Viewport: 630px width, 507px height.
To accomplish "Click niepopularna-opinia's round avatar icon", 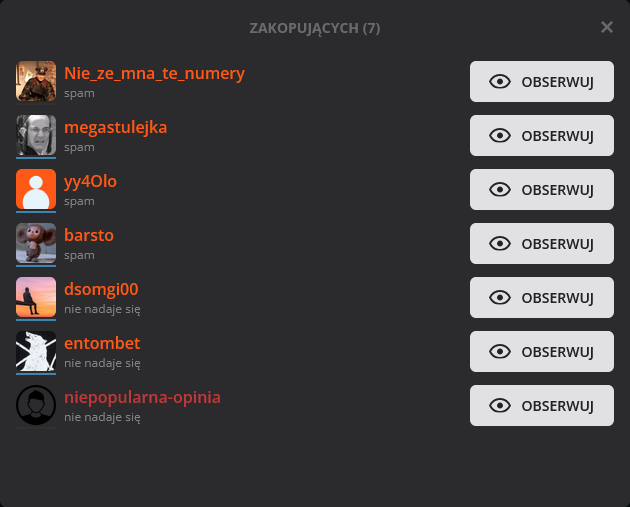I will tap(36, 405).
